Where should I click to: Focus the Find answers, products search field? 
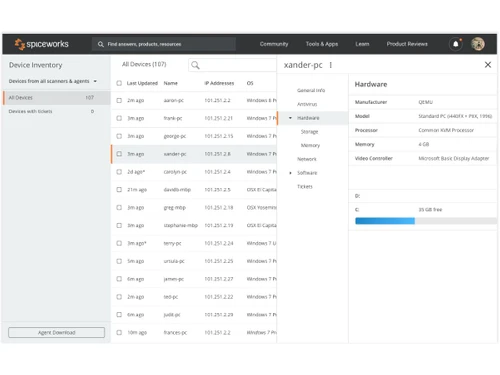[x=164, y=44]
